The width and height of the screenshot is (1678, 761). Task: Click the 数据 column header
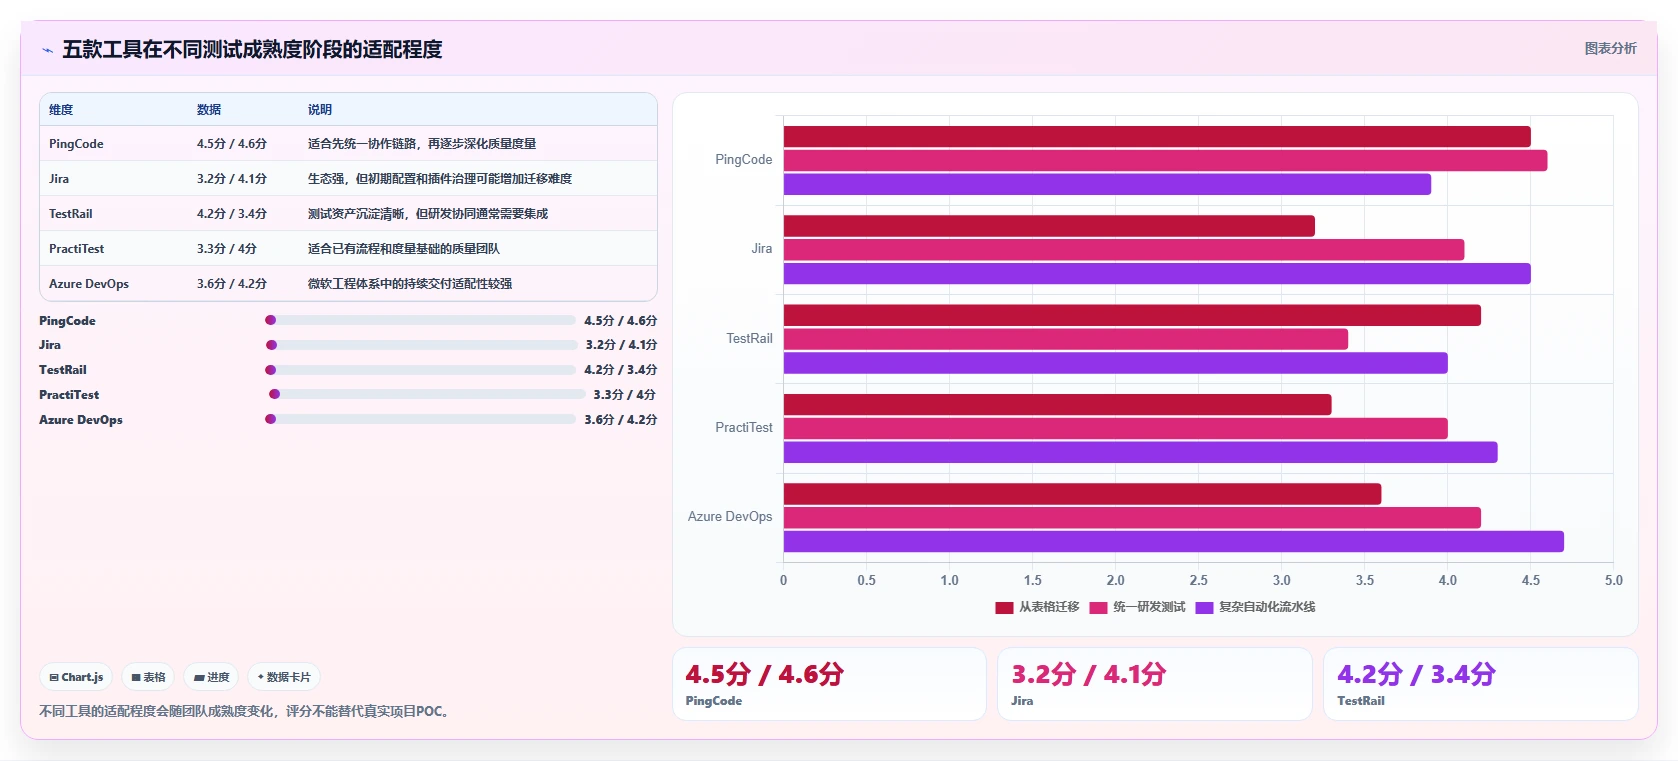coord(209,110)
